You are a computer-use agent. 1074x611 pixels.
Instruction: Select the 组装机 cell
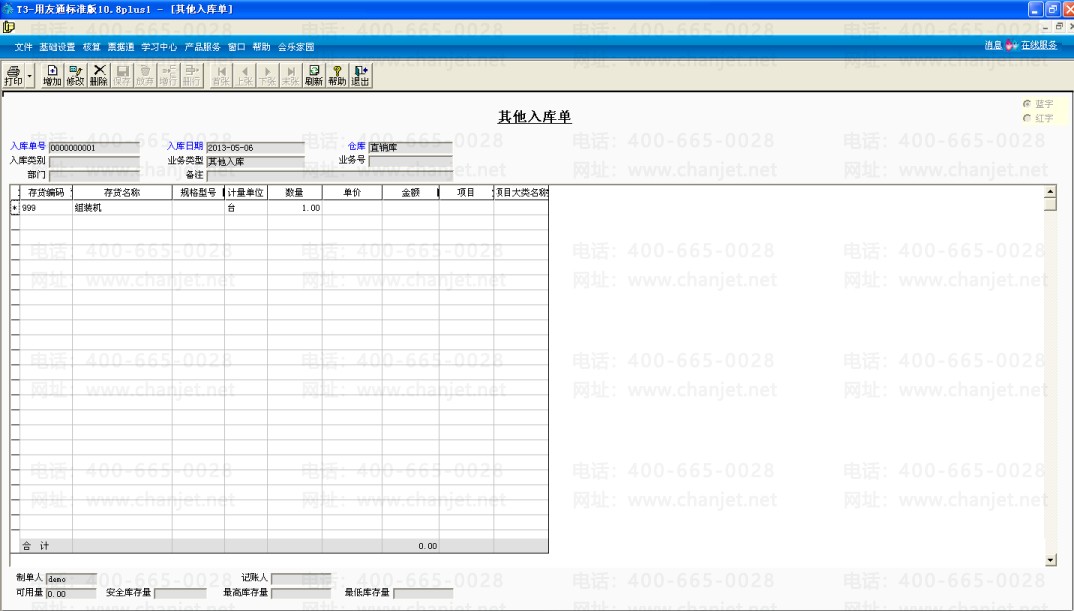coord(122,208)
